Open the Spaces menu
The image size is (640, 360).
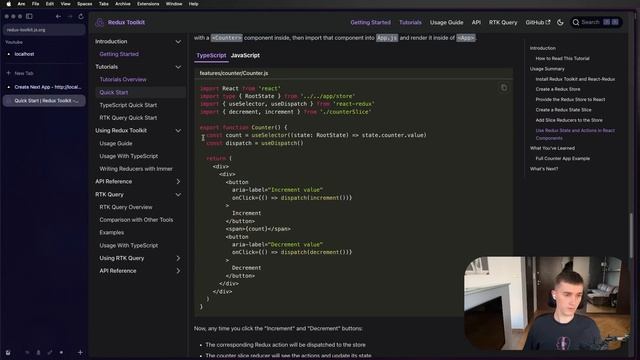(x=84, y=4)
